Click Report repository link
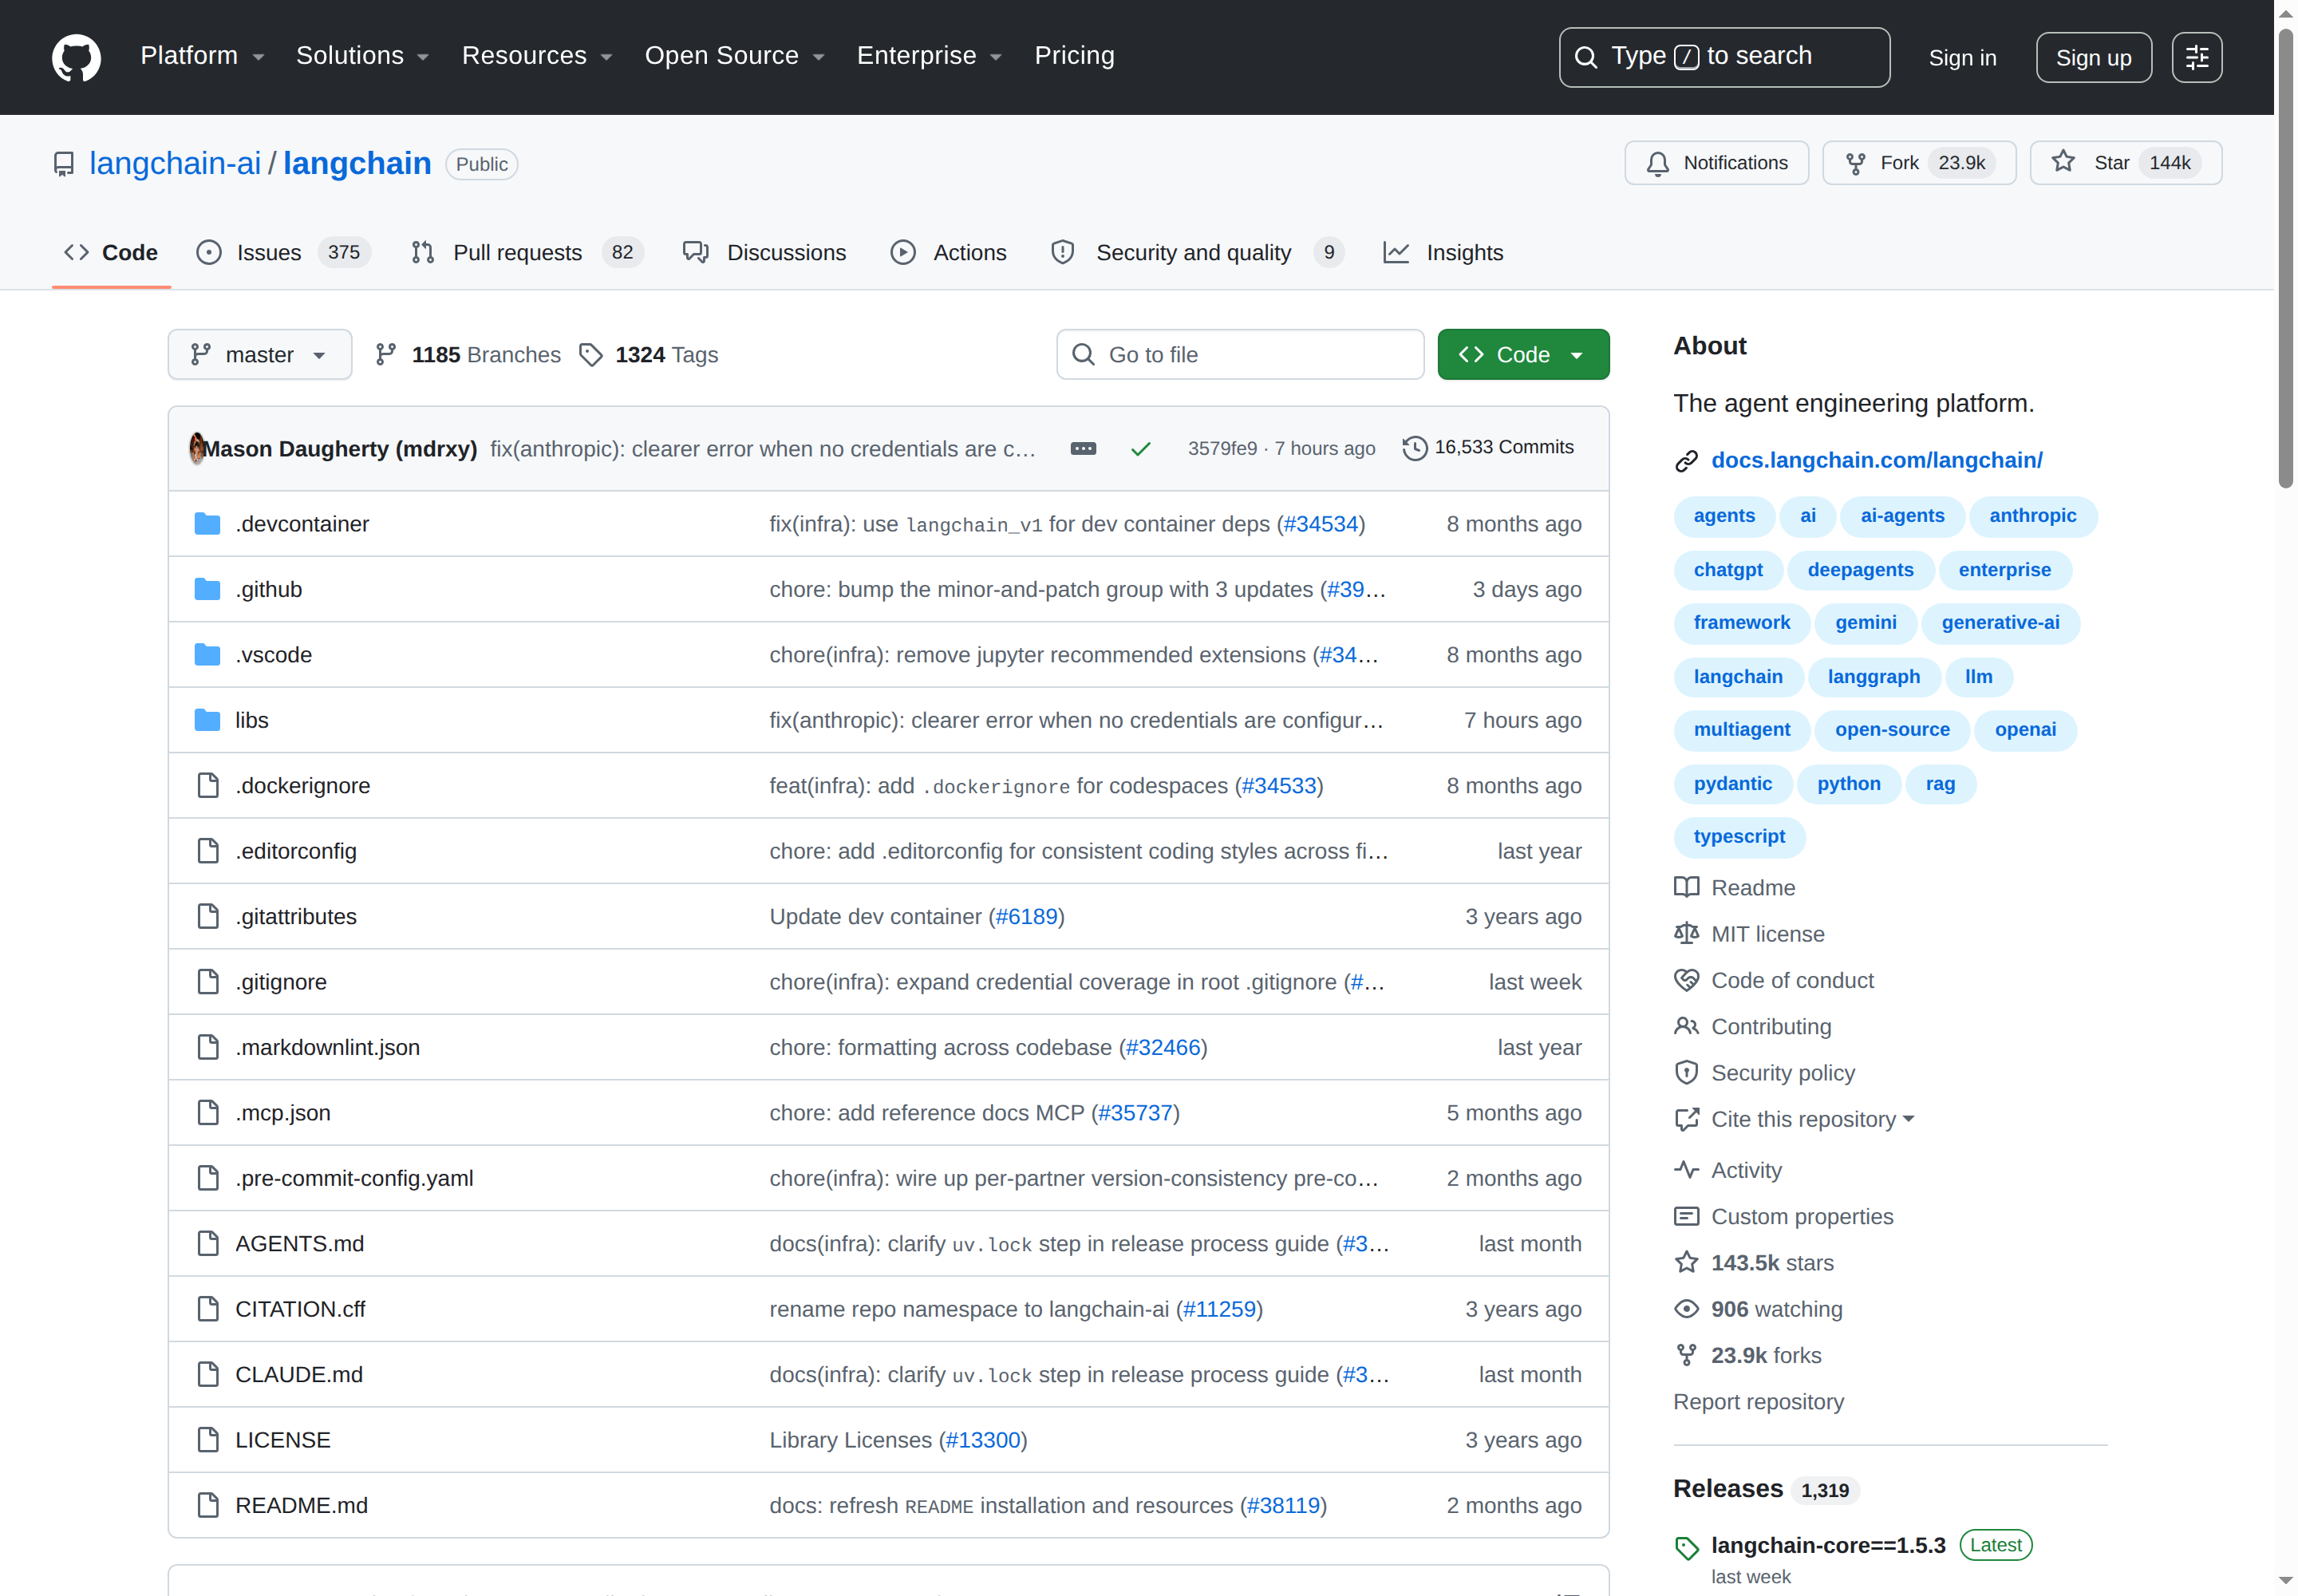This screenshot has height=1596, width=2298. [x=1758, y=1402]
